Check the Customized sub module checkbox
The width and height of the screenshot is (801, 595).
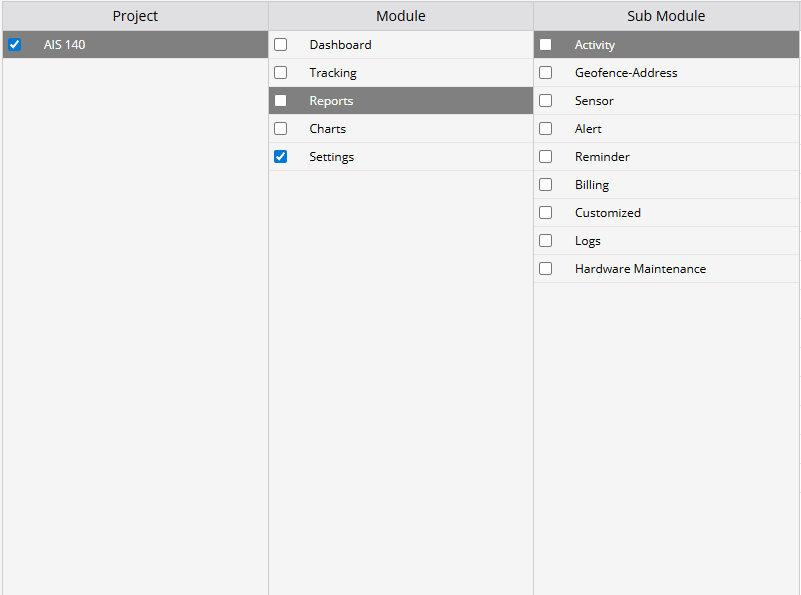point(546,213)
